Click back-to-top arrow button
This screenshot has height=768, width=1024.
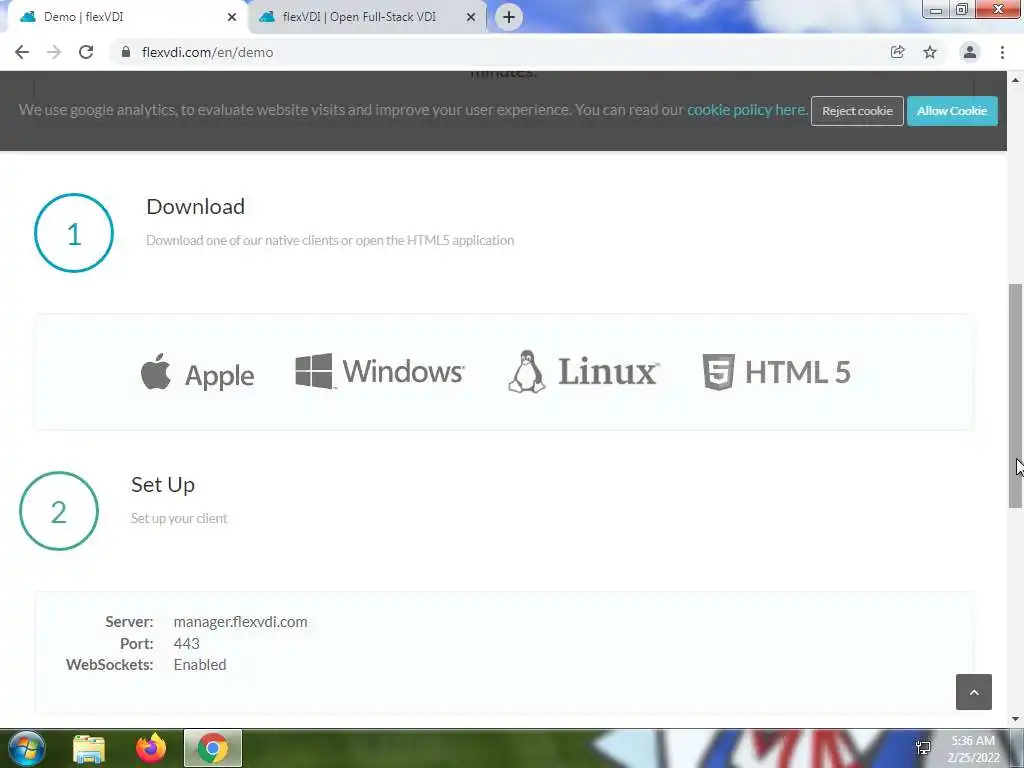click(974, 692)
